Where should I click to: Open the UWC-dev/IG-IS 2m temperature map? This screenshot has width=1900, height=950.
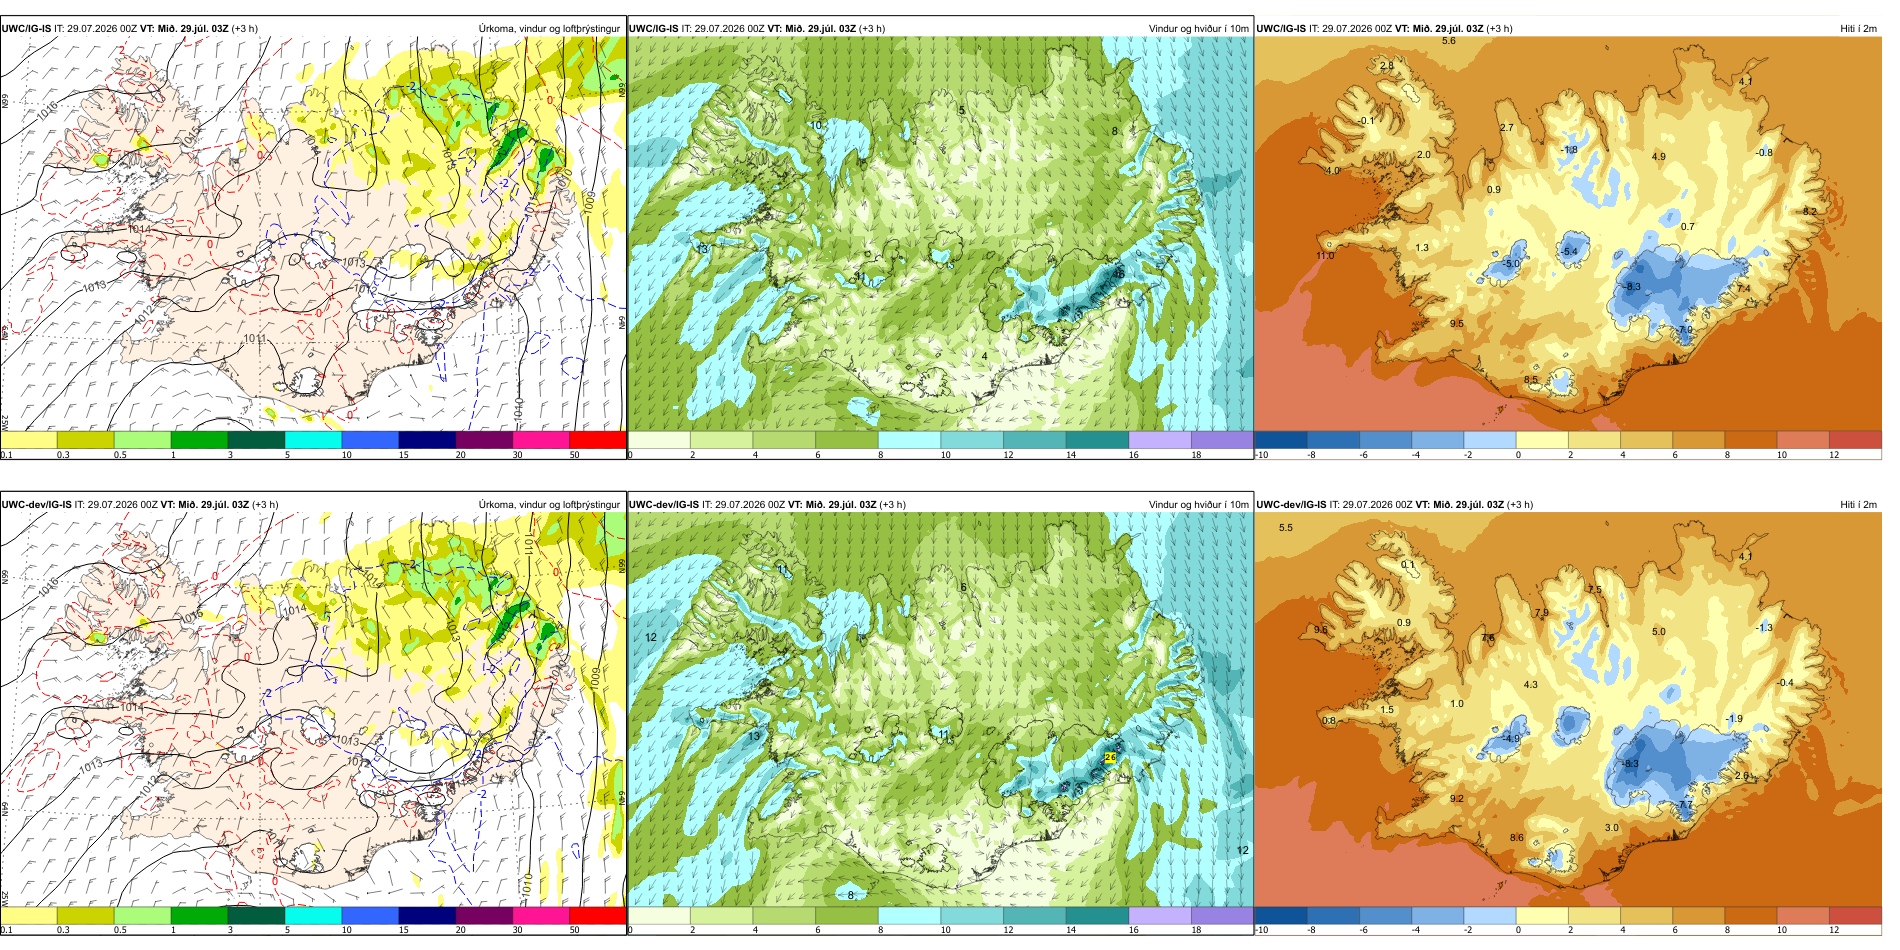(1568, 714)
